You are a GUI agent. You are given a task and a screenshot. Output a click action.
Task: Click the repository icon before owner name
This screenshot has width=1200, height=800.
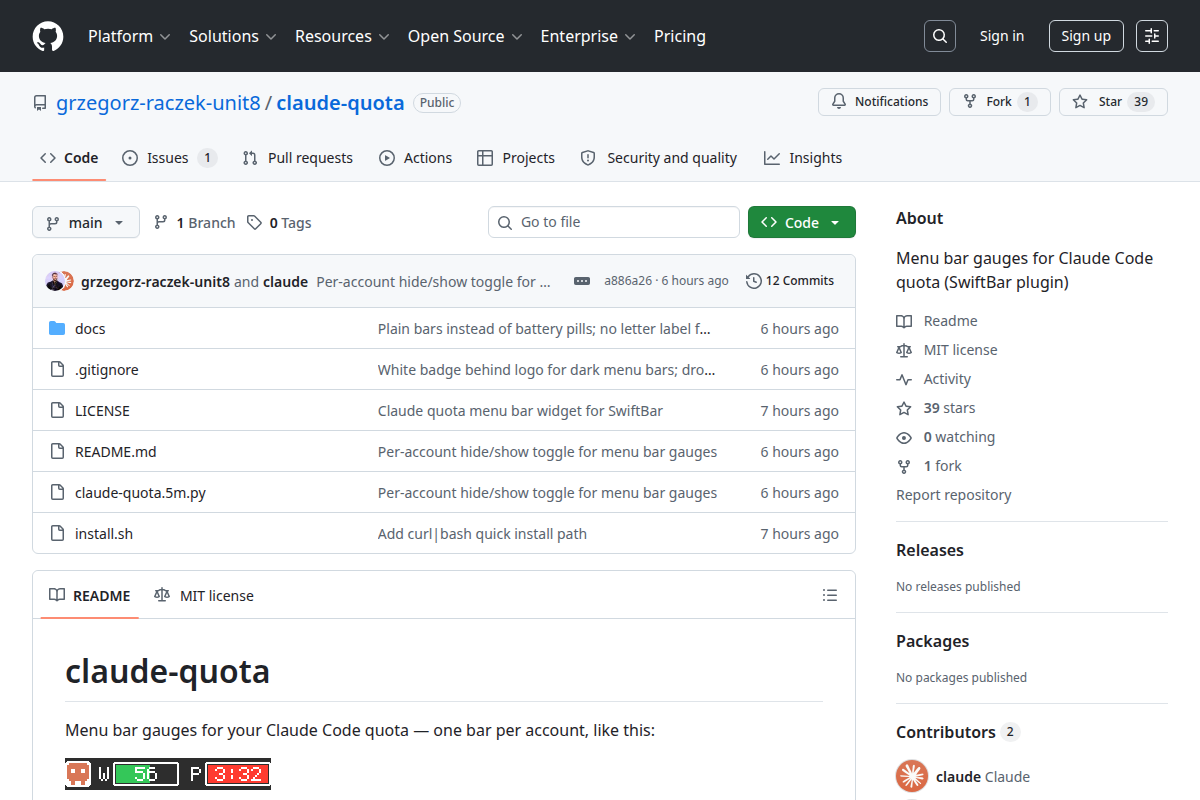tap(40, 103)
